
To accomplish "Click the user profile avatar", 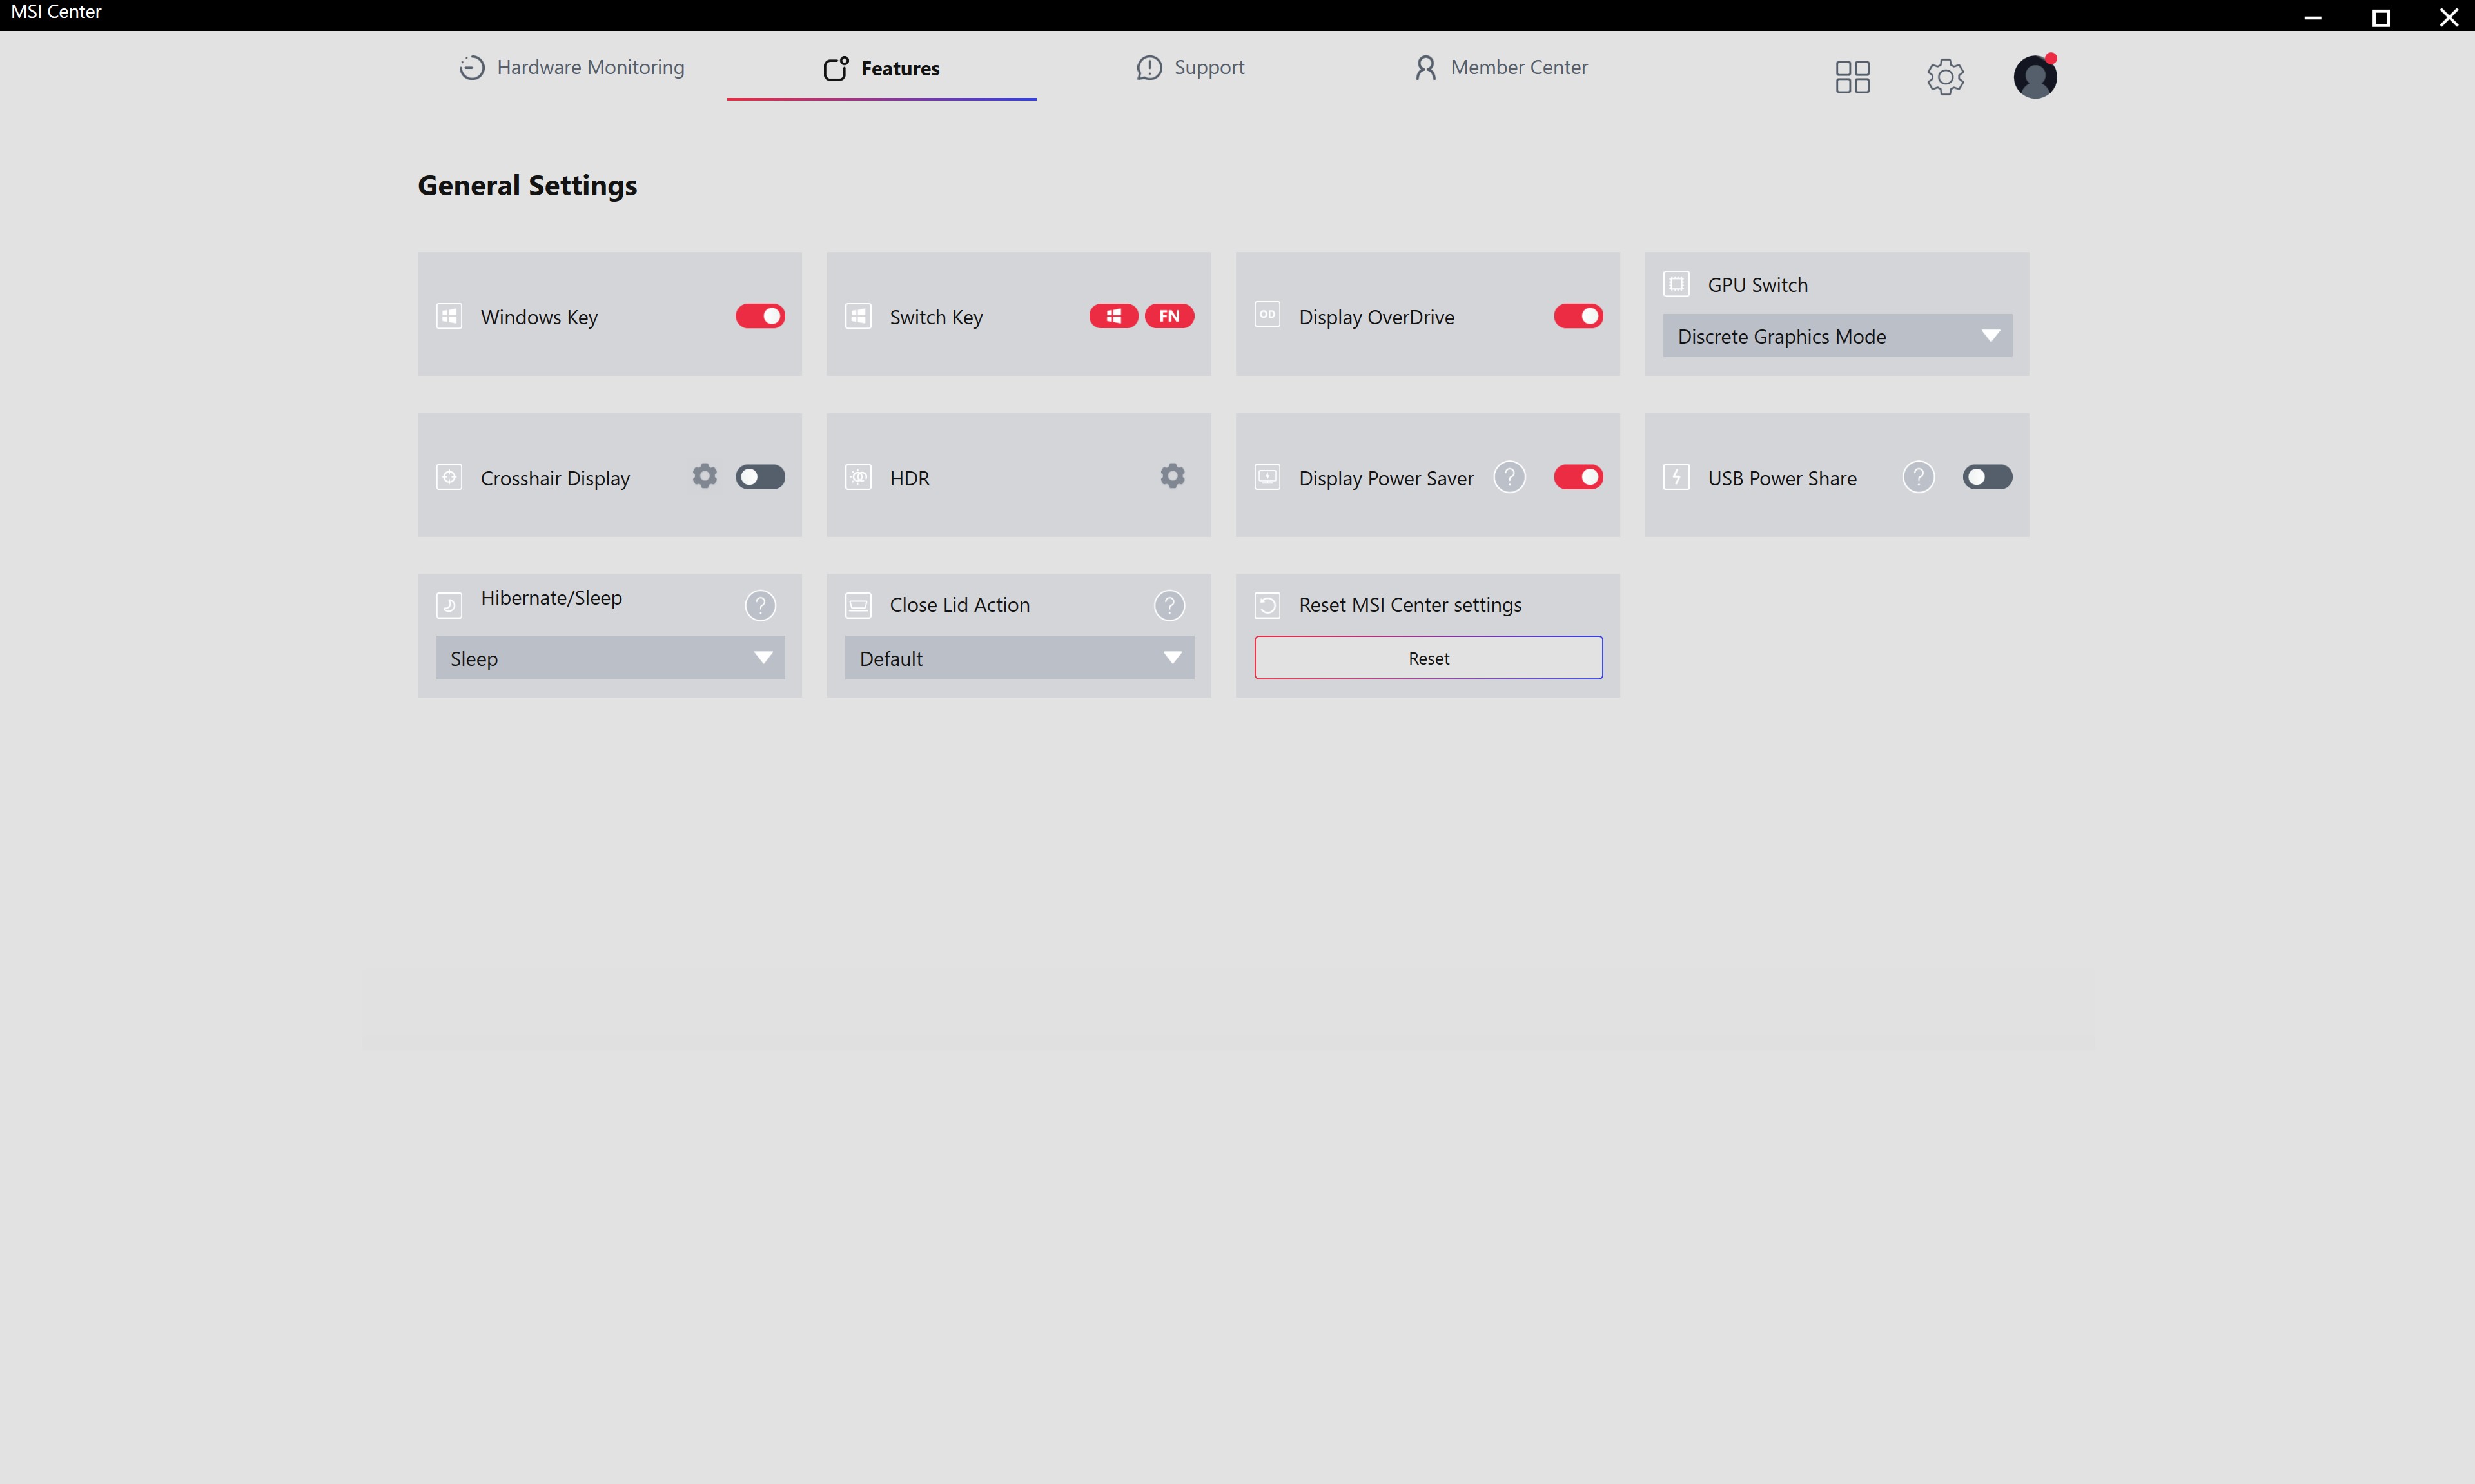I will (x=2035, y=77).
